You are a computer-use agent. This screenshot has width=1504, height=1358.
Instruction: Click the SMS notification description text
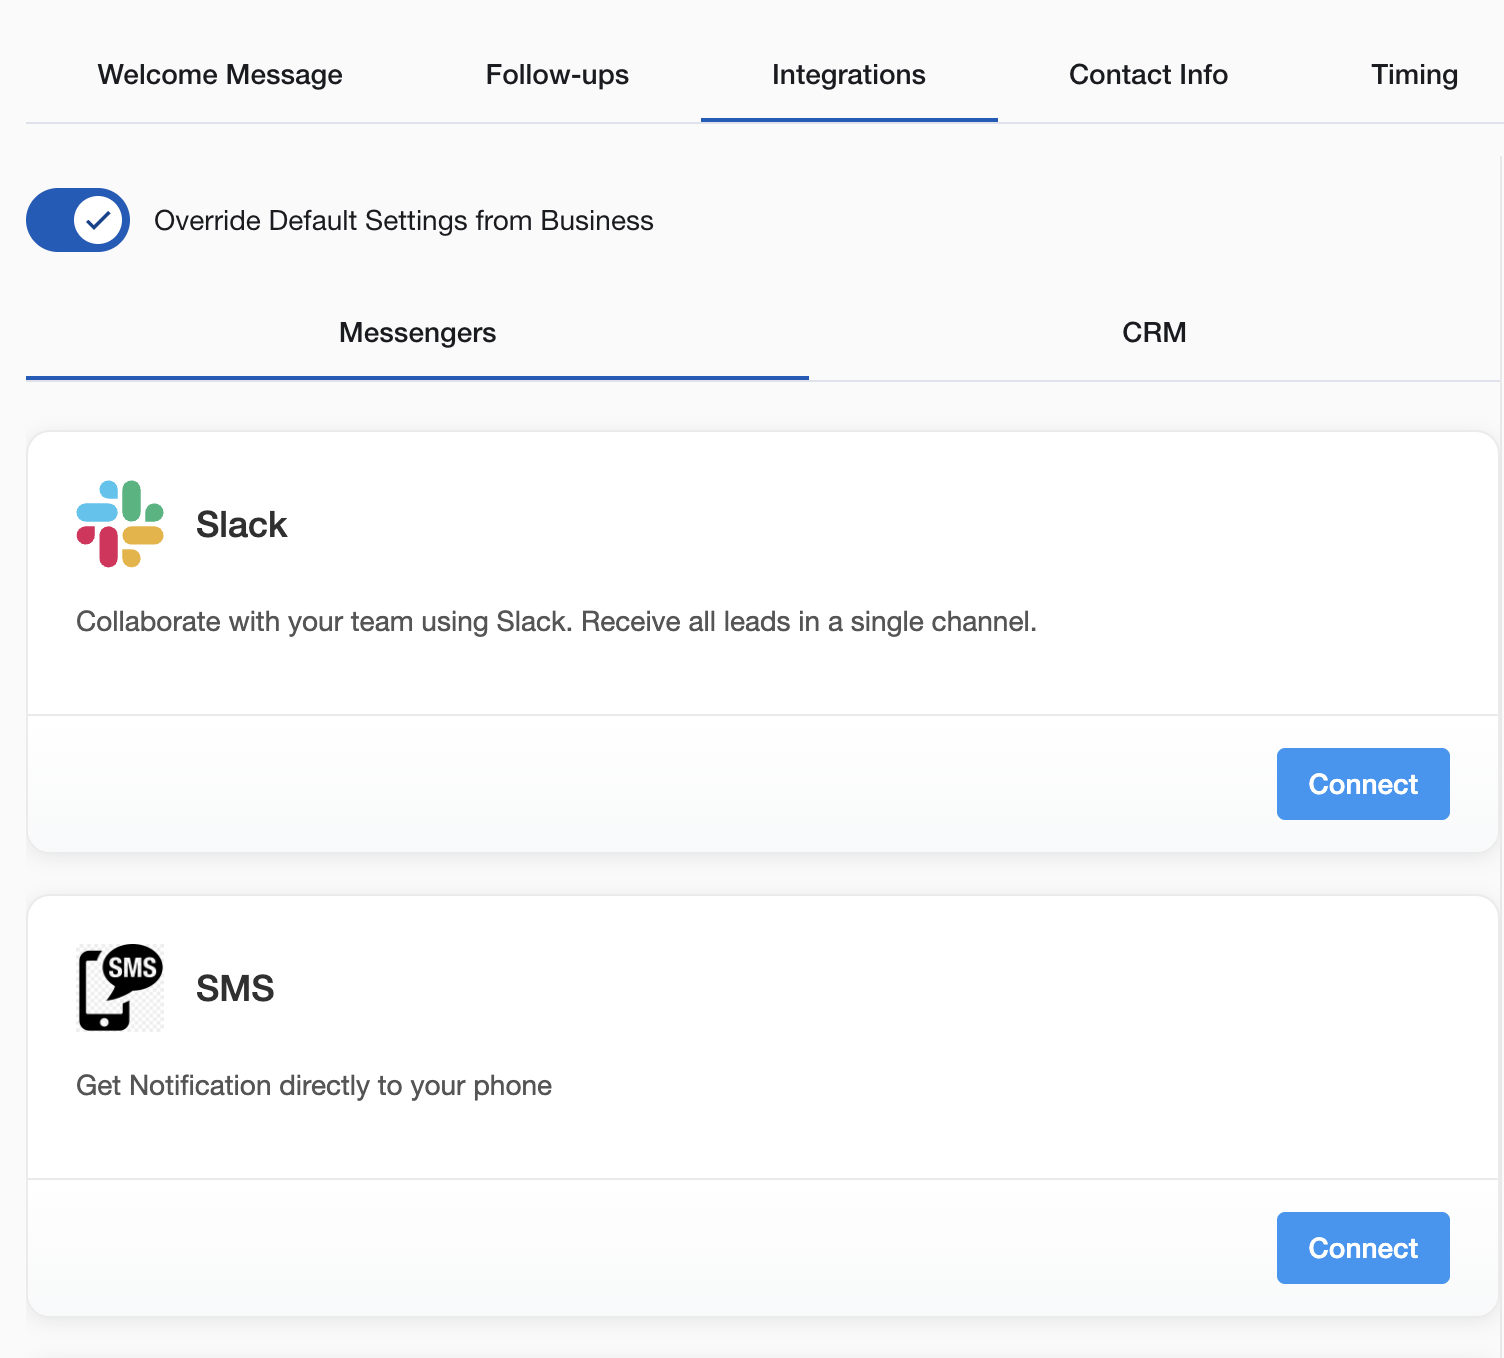point(313,1085)
